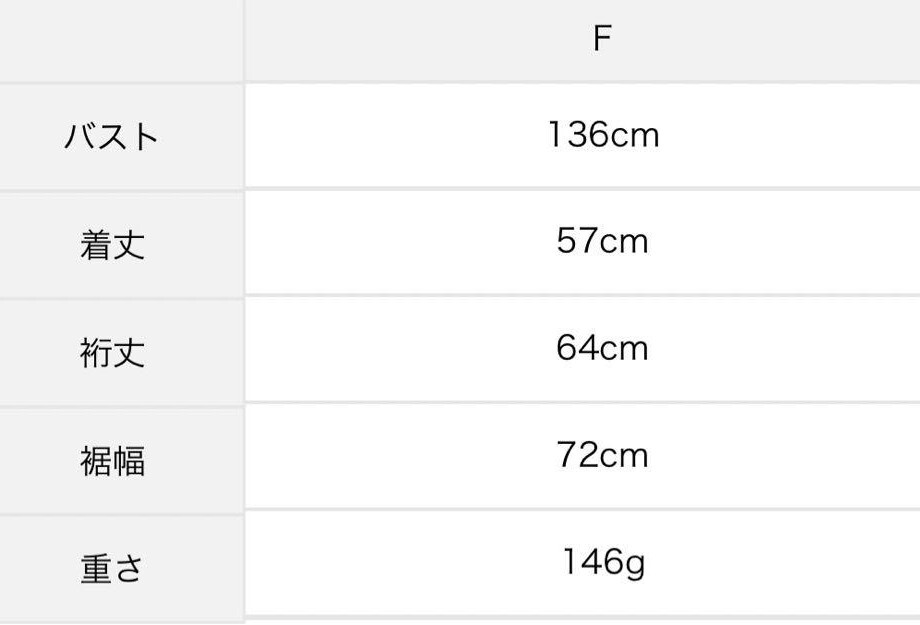Select the 着丈 row label
This screenshot has height=625, width=920.
(113, 245)
